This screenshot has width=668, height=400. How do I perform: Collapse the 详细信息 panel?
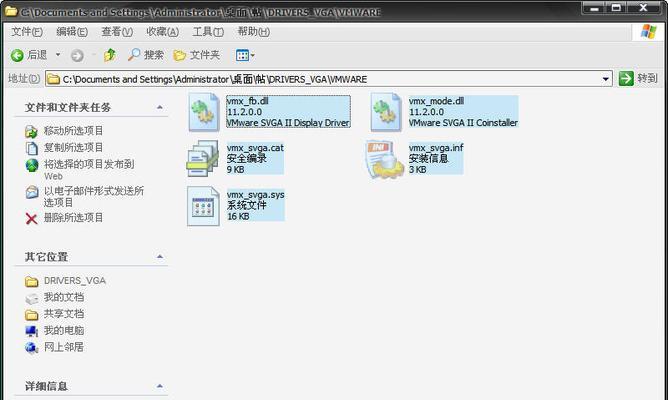coord(160,386)
